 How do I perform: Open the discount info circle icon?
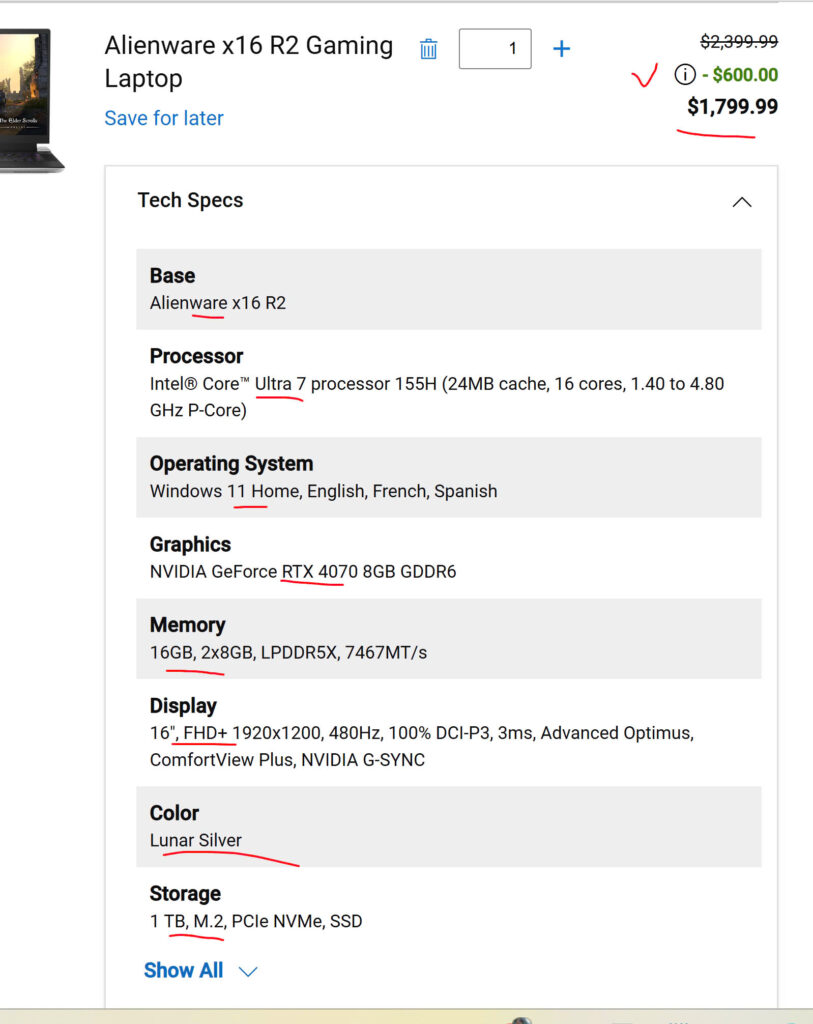click(684, 74)
